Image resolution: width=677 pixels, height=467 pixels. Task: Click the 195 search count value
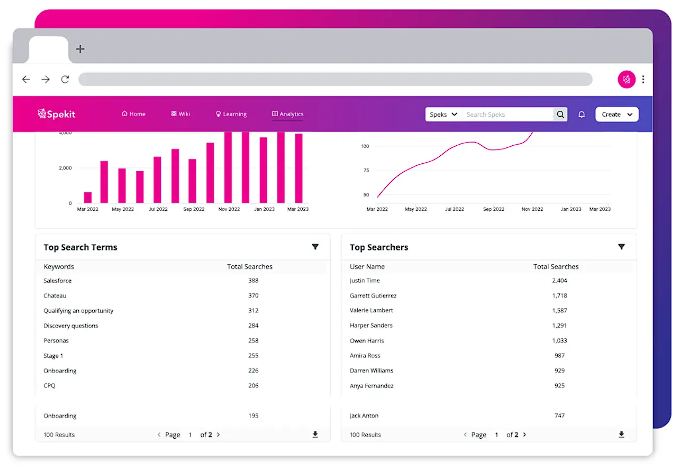click(x=253, y=416)
